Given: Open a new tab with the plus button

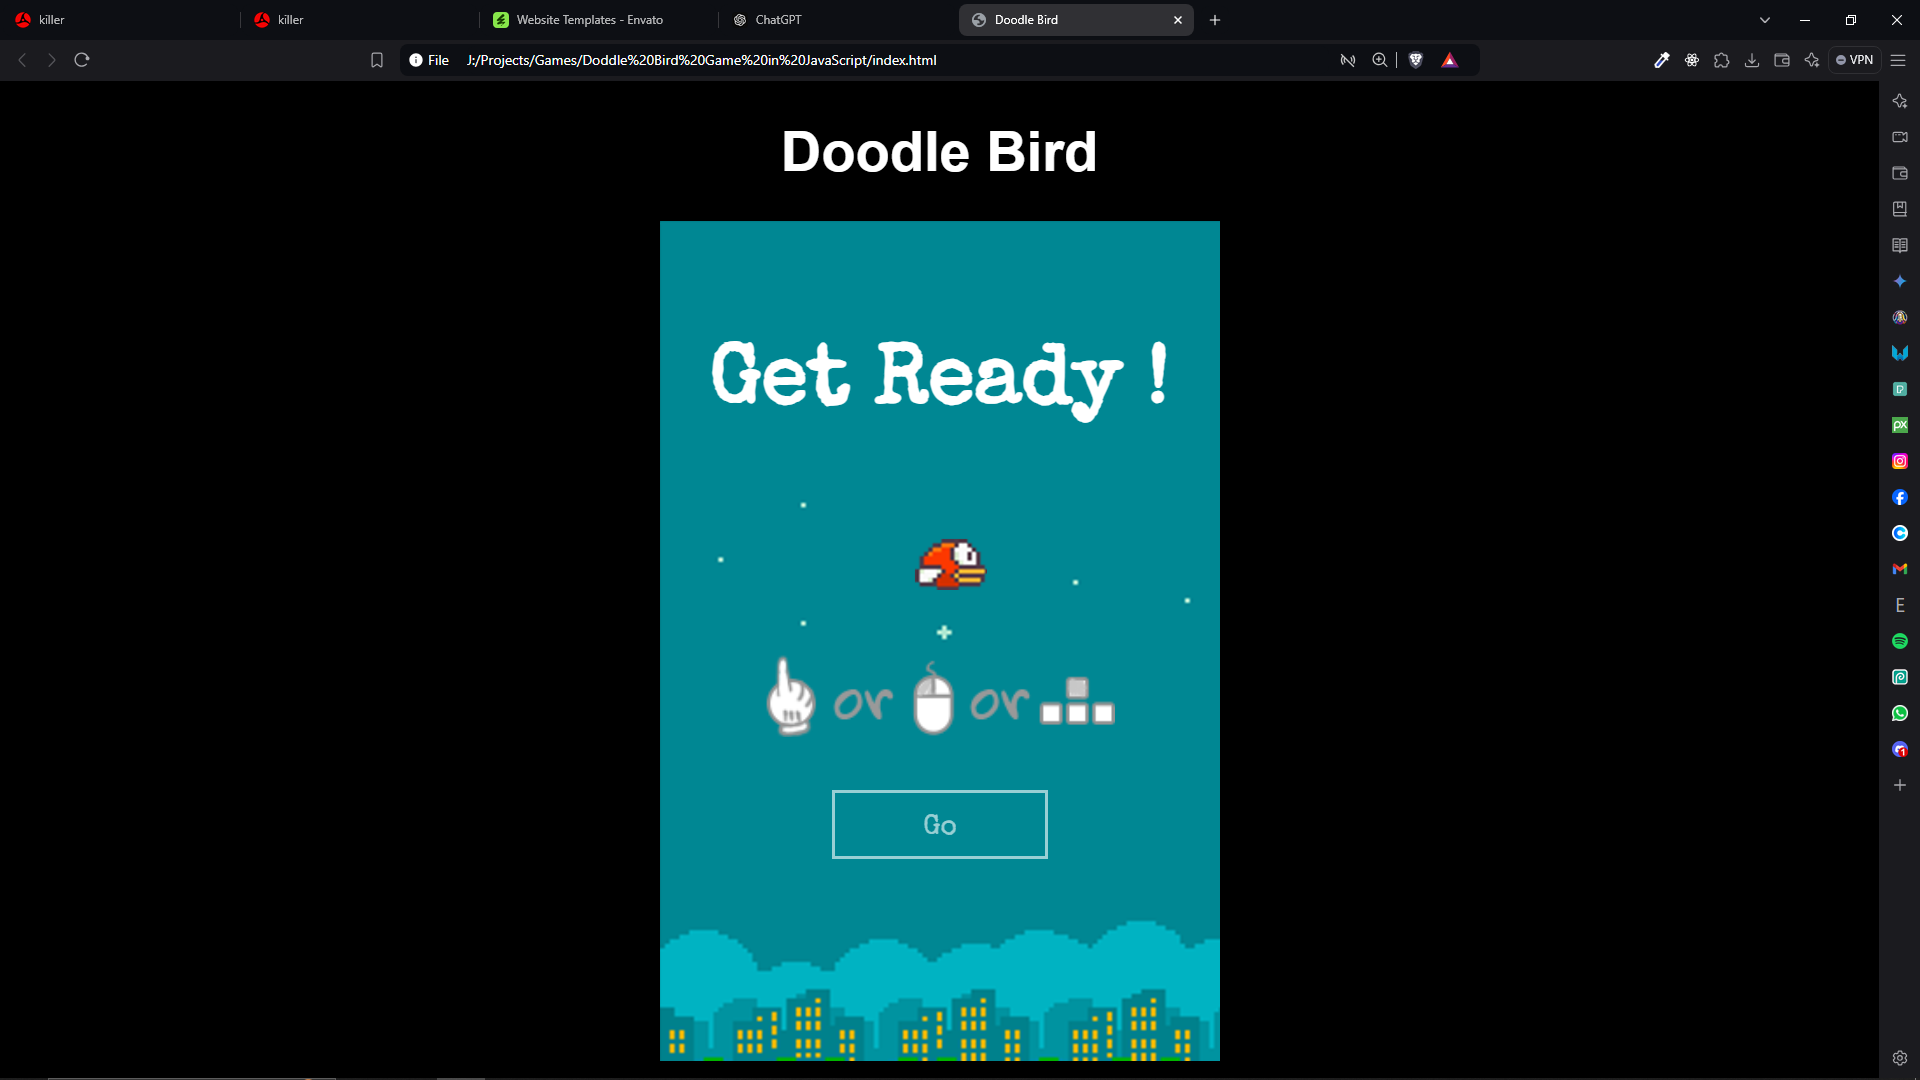Looking at the screenshot, I should 1215,20.
